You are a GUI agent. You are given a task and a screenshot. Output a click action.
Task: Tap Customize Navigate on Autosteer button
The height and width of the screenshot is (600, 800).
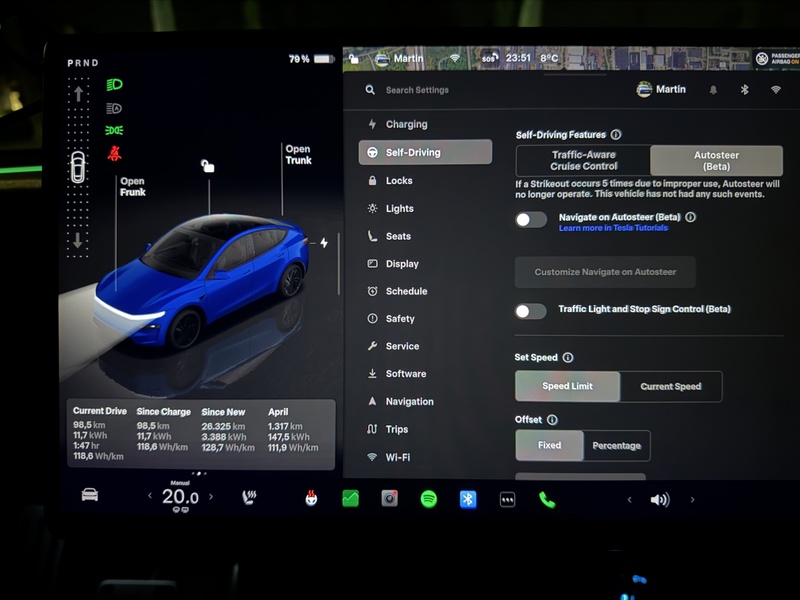(605, 272)
